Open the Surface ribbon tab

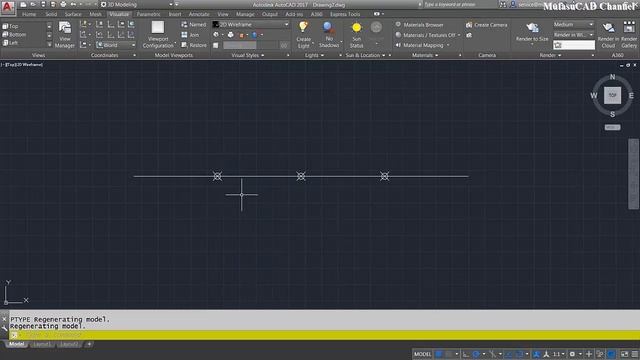[73, 14]
